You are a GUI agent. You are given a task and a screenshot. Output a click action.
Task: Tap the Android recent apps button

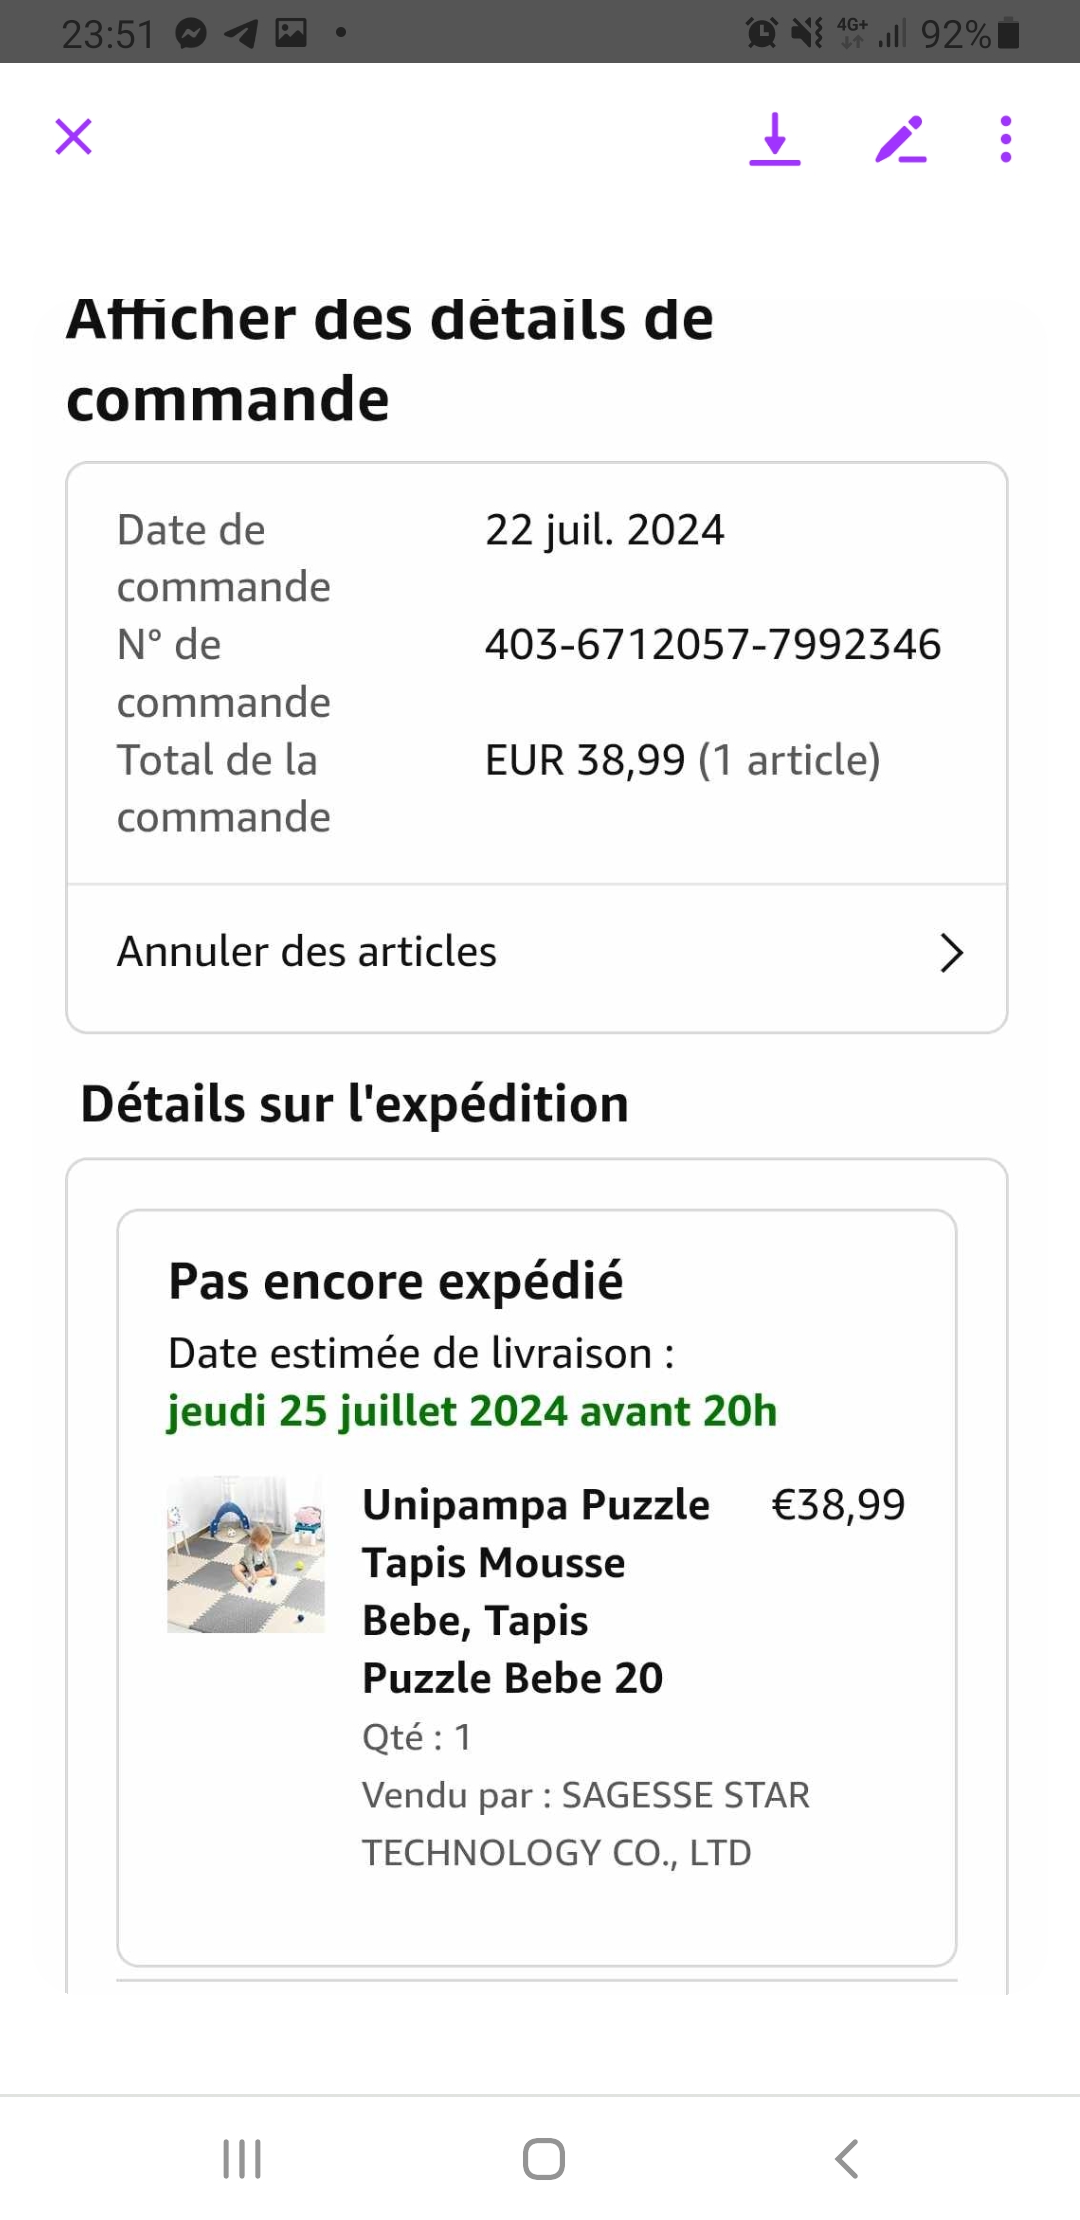(x=242, y=2158)
